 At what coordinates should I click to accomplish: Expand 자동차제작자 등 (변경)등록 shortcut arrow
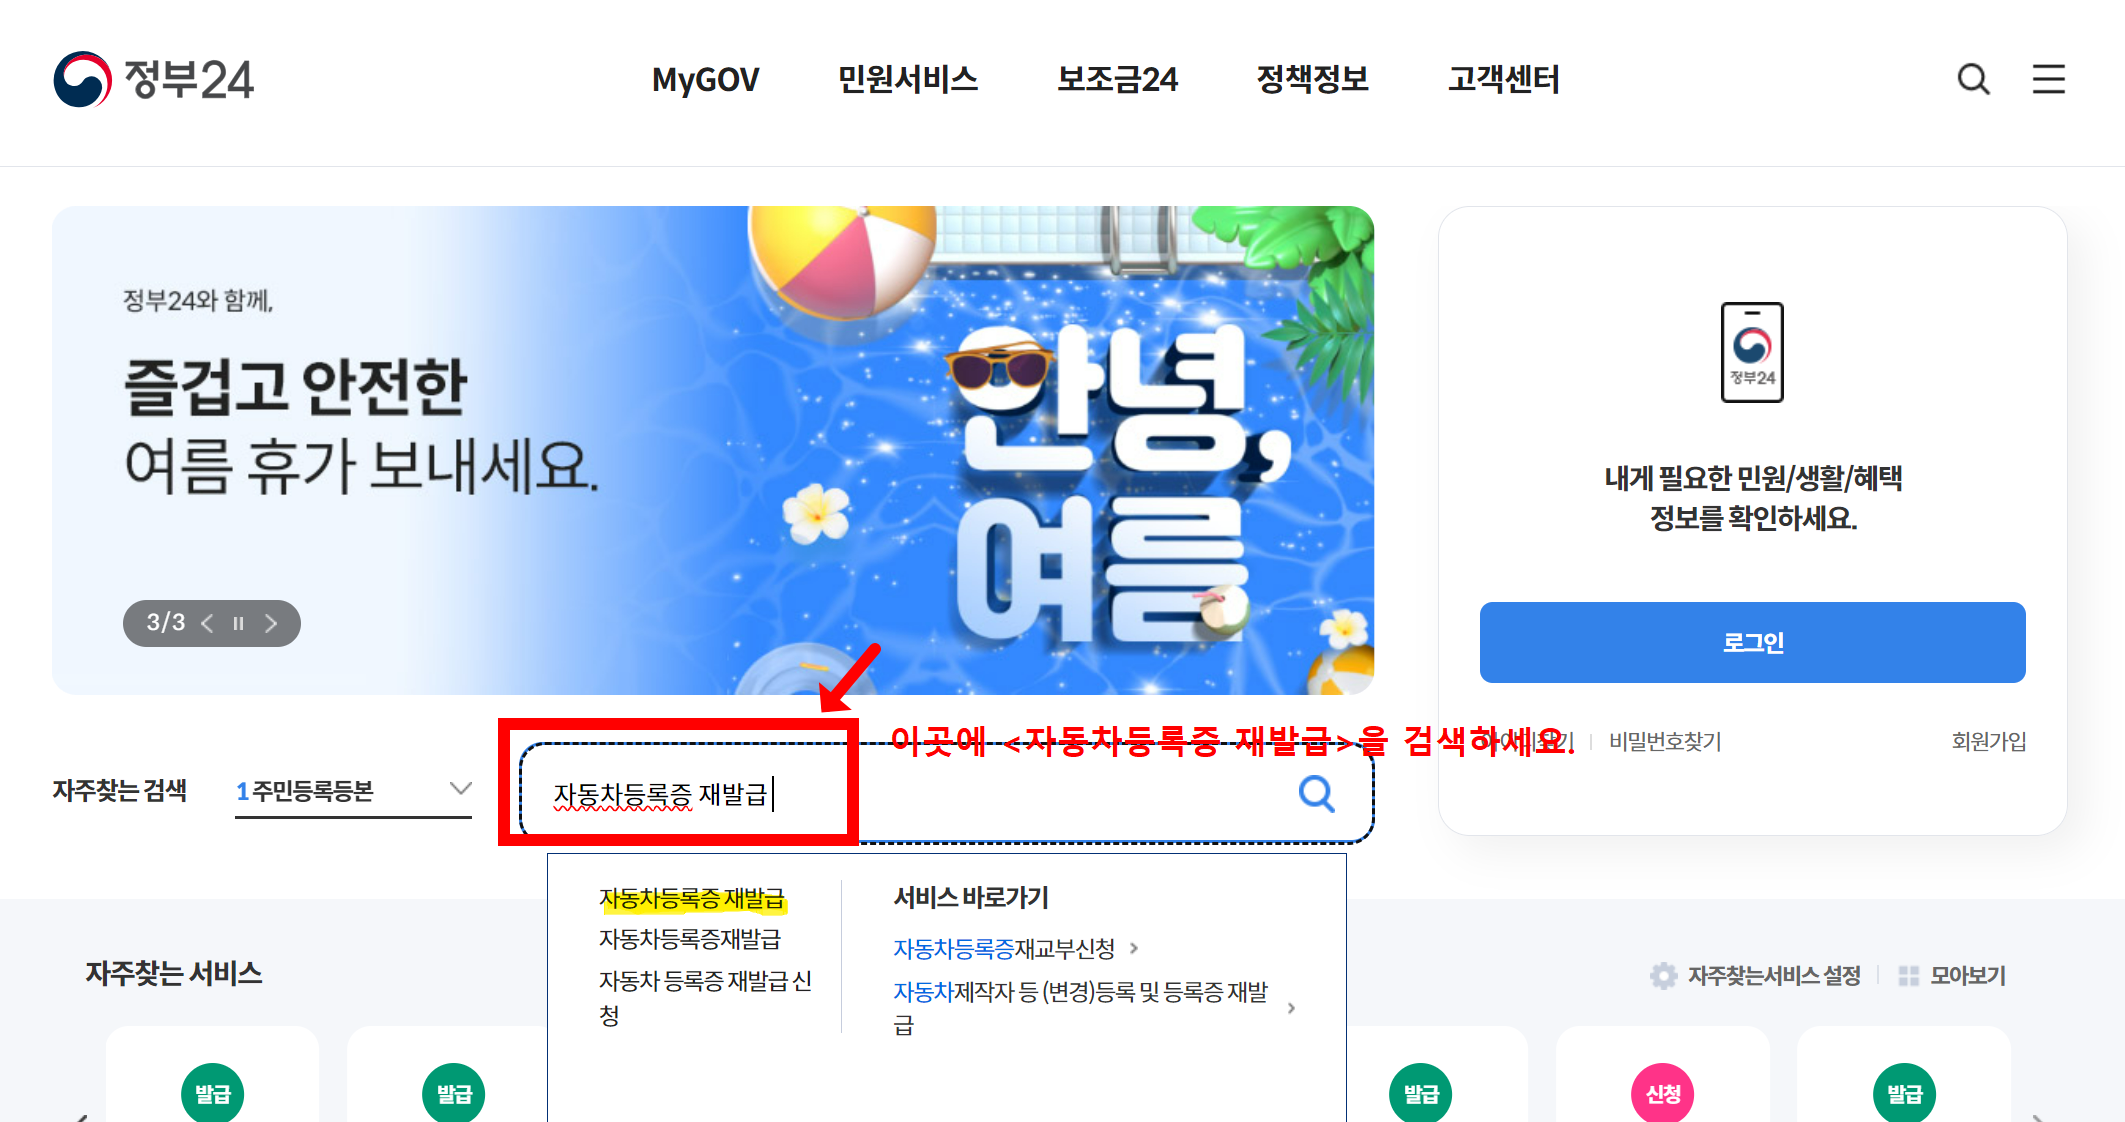pyautogui.click(x=1291, y=1008)
